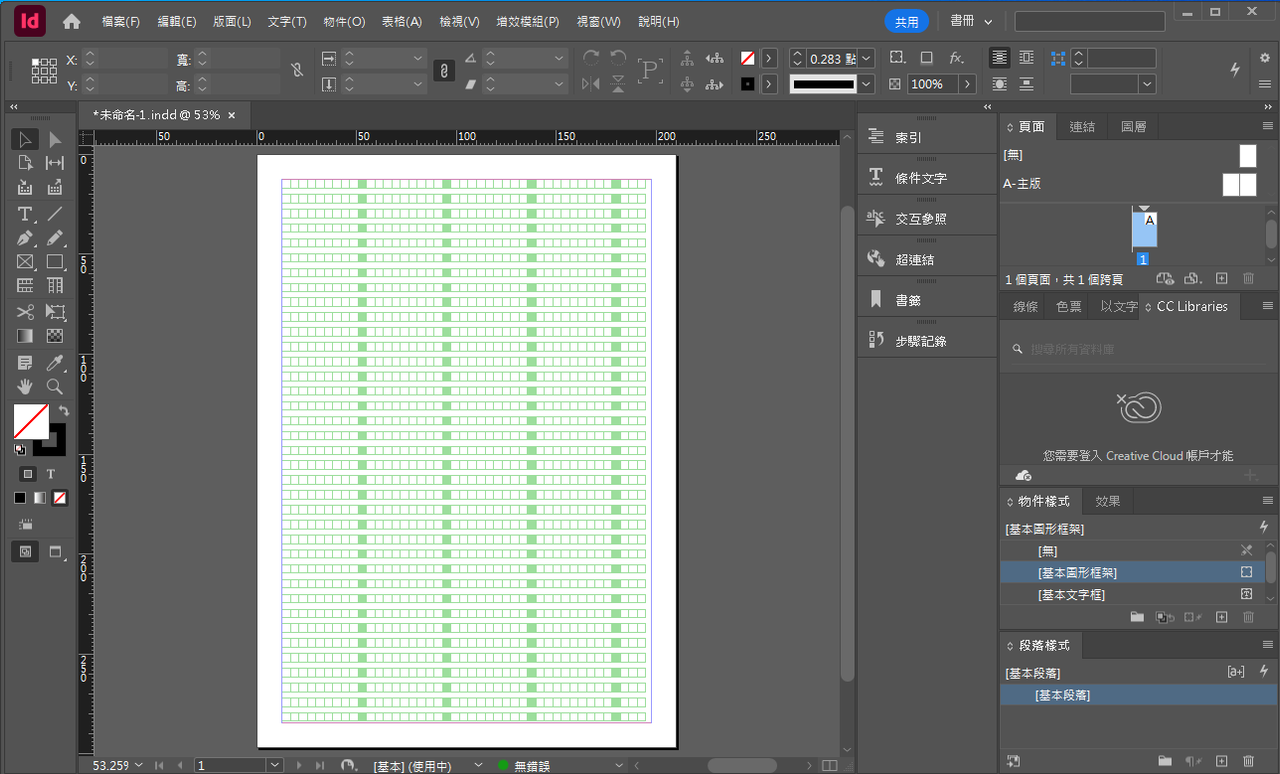Select the Zoom magnifier tool
The image size is (1280, 774).
pyautogui.click(x=55, y=386)
